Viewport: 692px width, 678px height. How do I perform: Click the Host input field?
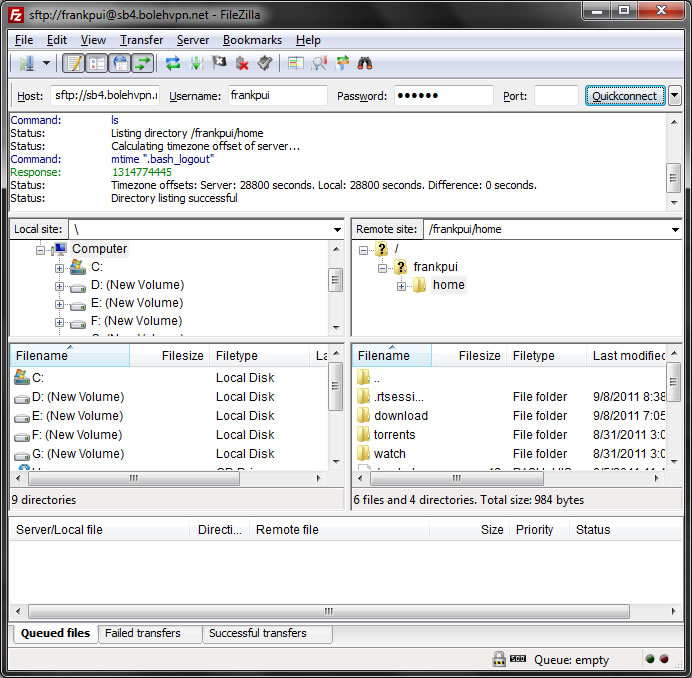[x=105, y=95]
